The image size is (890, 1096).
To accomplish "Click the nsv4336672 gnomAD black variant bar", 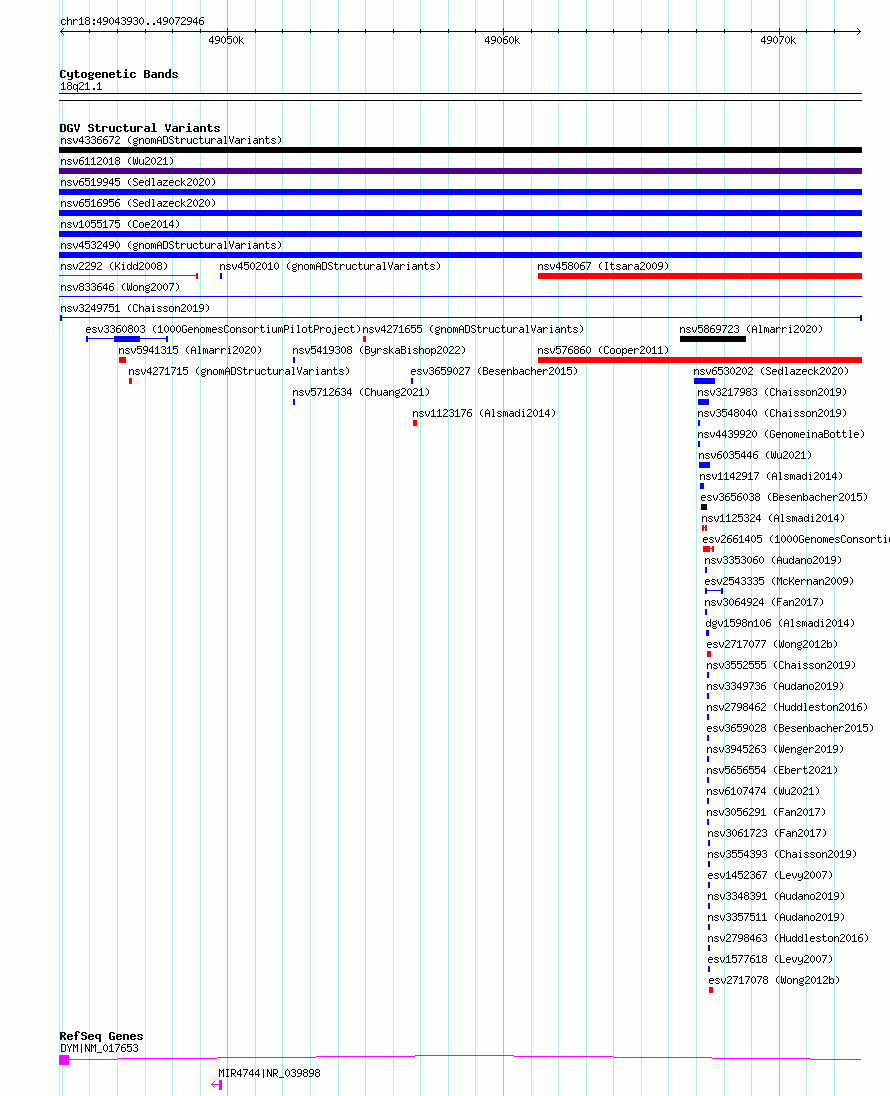I will pos(460,150).
